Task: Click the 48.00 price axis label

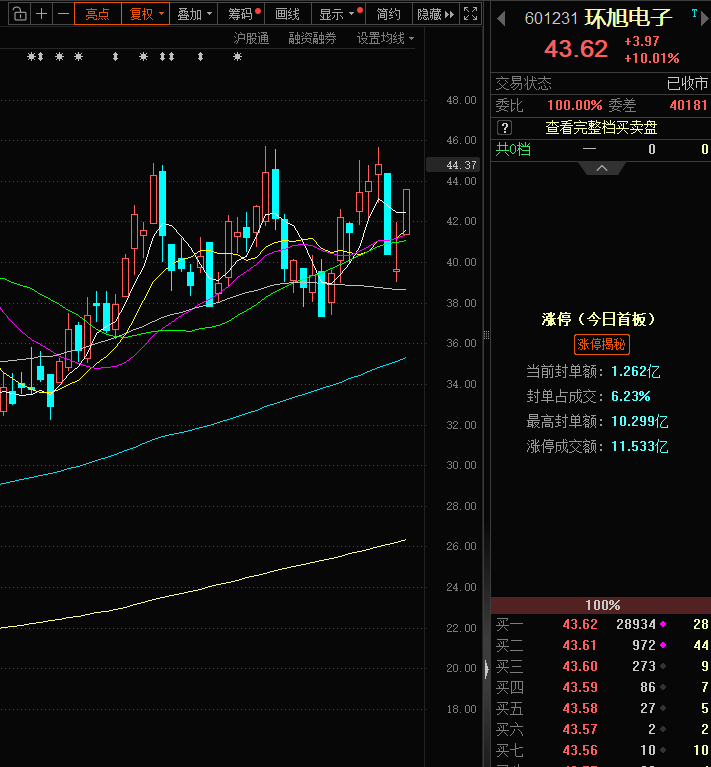Action: (x=461, y=100)
